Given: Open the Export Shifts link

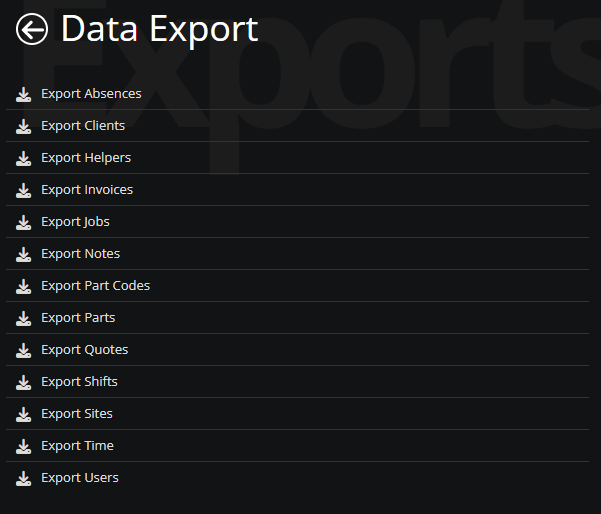Looking at the screenshot, I should (x=79, y=382).
